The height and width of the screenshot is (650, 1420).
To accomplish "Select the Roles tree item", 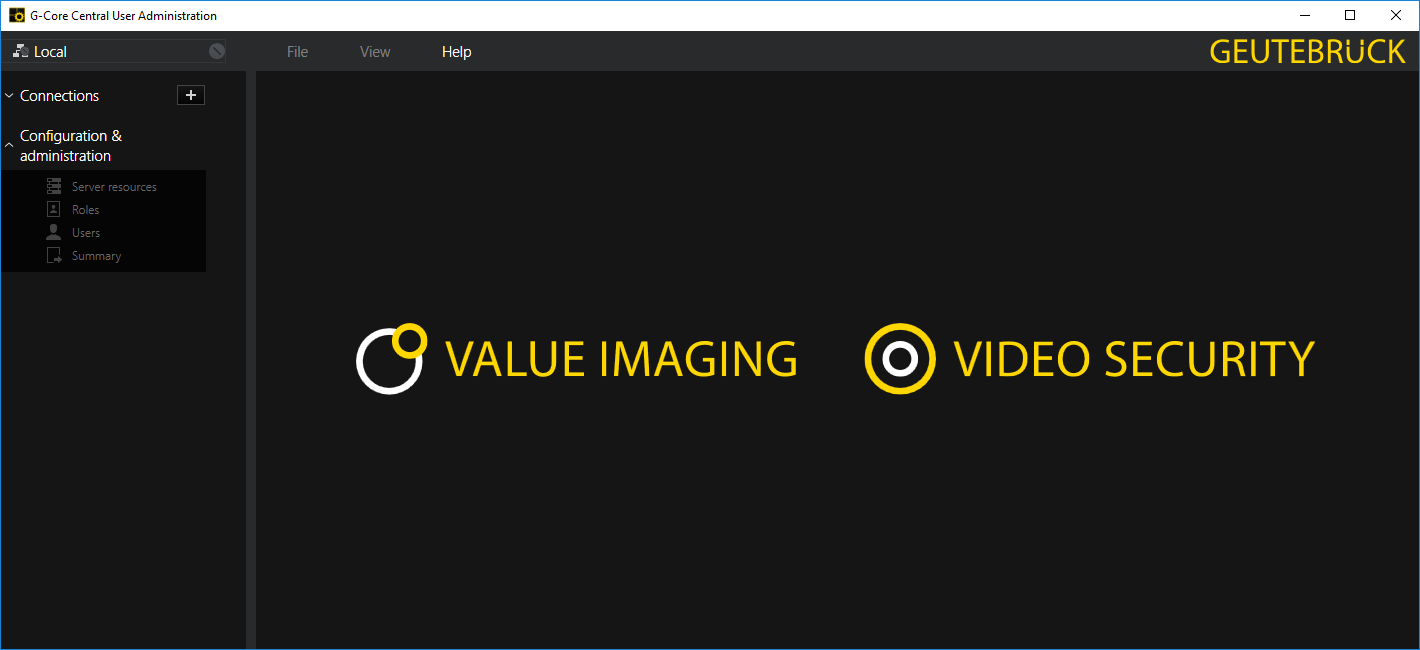I will point(85,210).
